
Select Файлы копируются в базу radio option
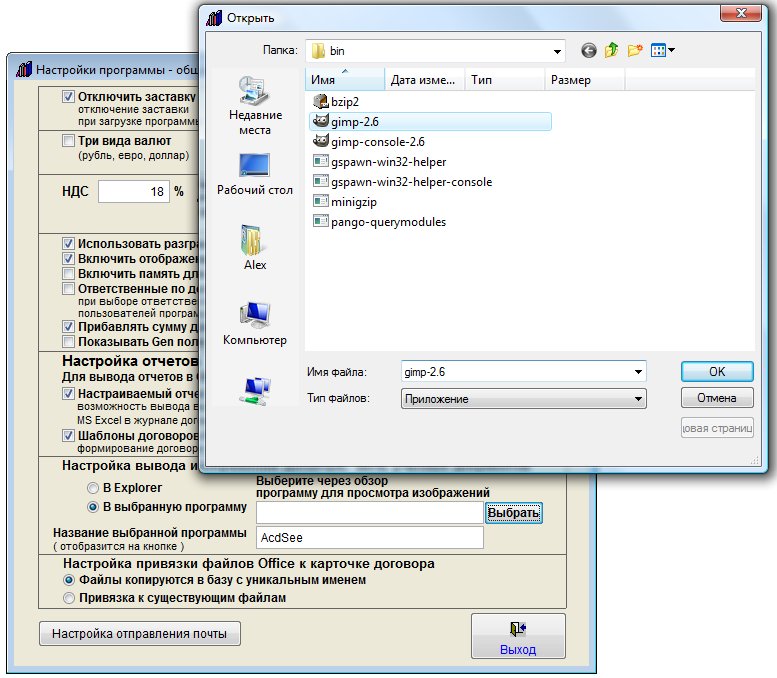pos(69,580)
